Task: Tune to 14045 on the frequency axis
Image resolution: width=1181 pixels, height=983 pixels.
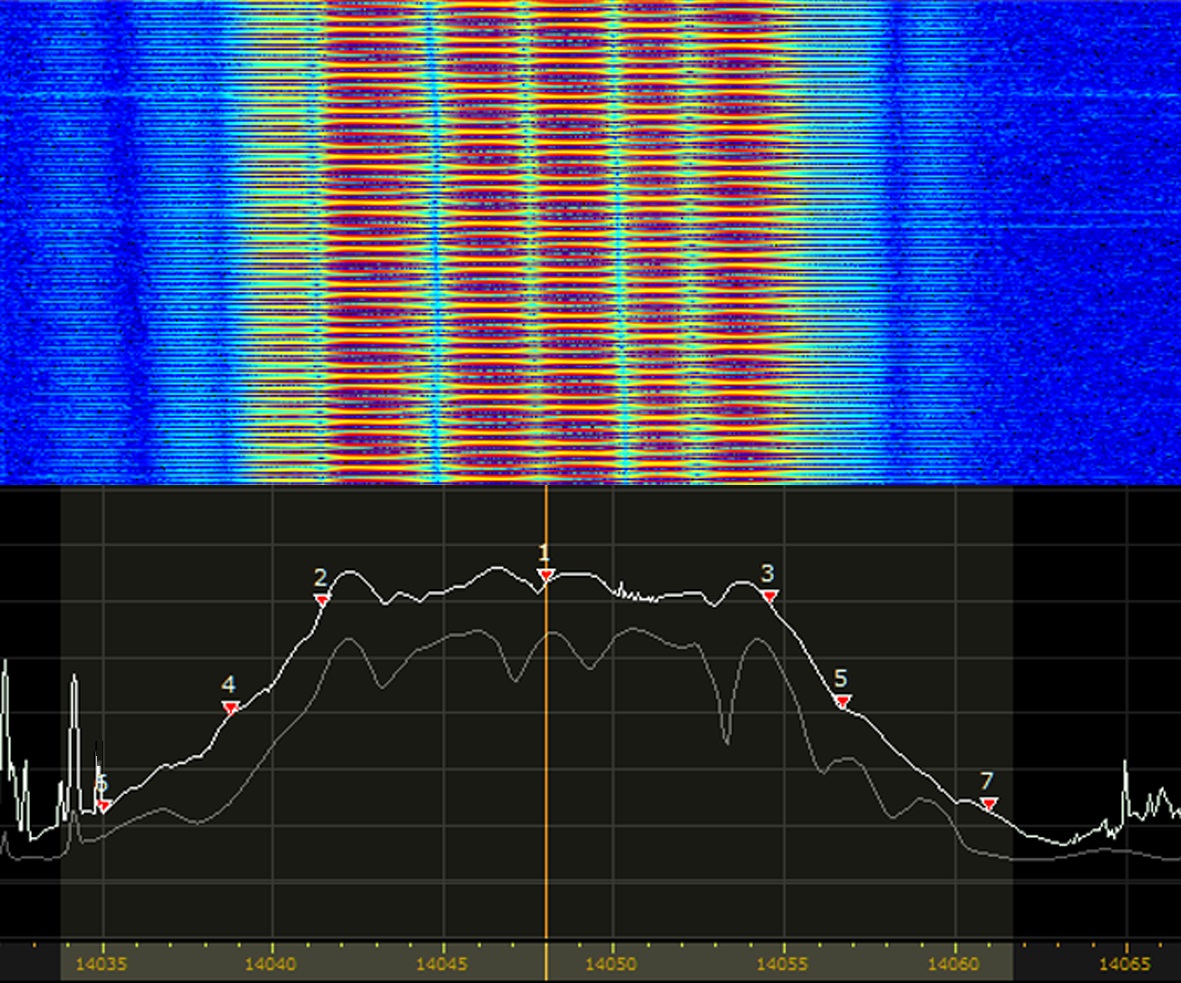Action: pos(443,964)
